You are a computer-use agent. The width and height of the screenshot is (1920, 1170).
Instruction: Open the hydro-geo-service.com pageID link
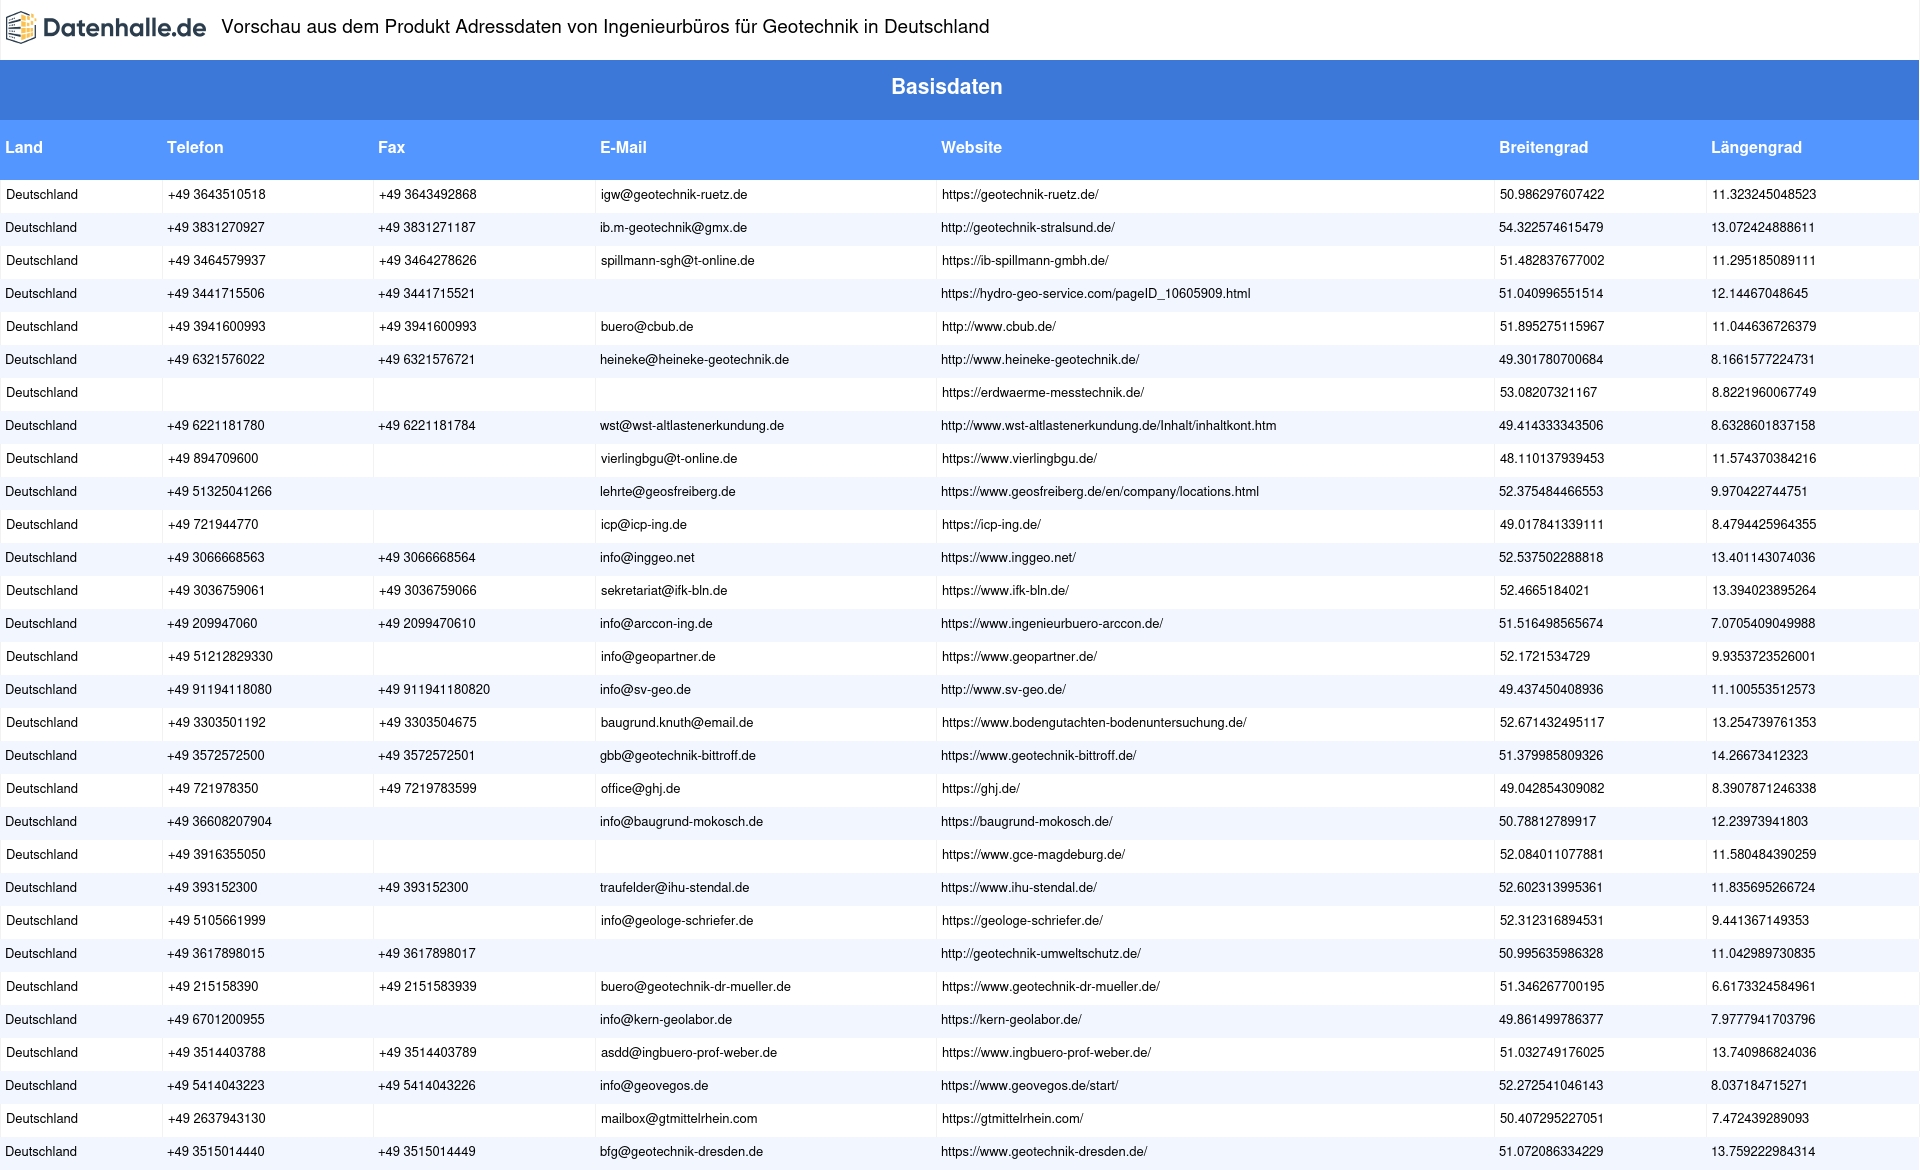1095,294
